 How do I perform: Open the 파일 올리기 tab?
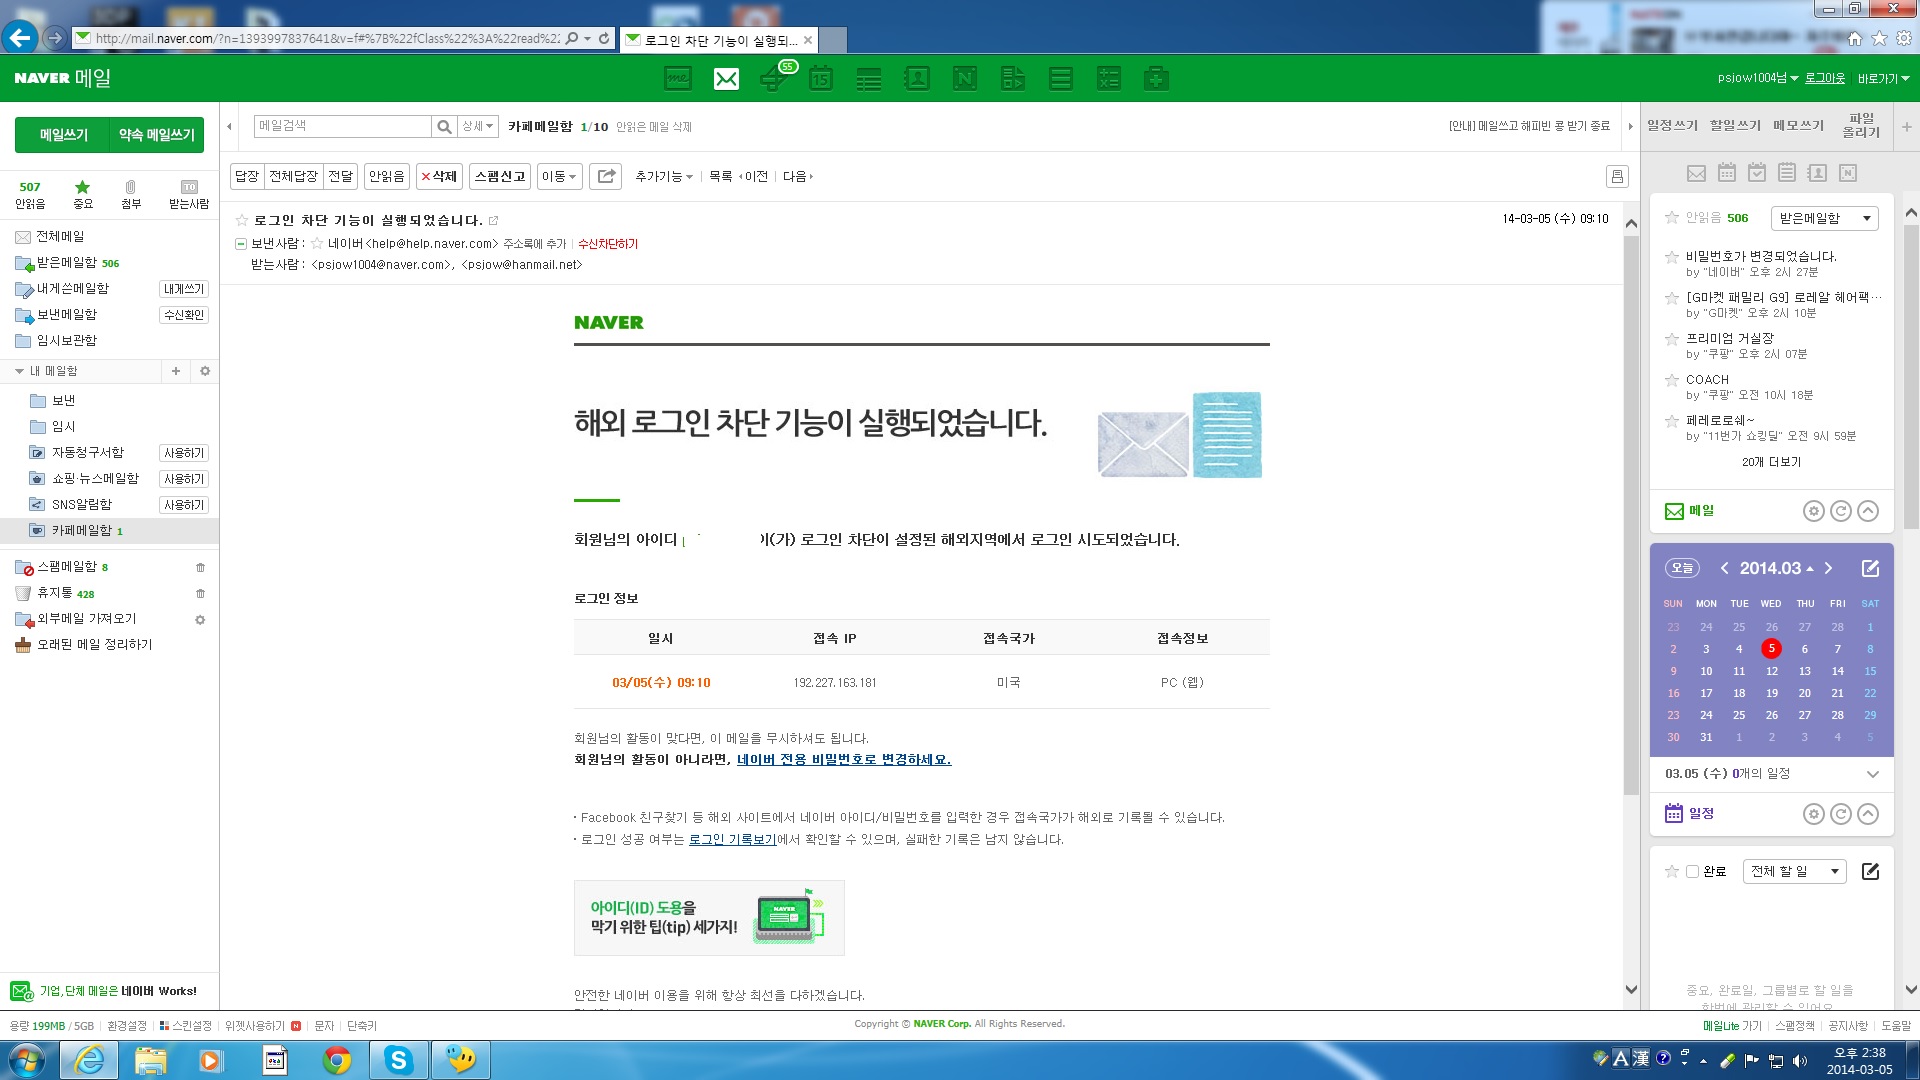1861,125
